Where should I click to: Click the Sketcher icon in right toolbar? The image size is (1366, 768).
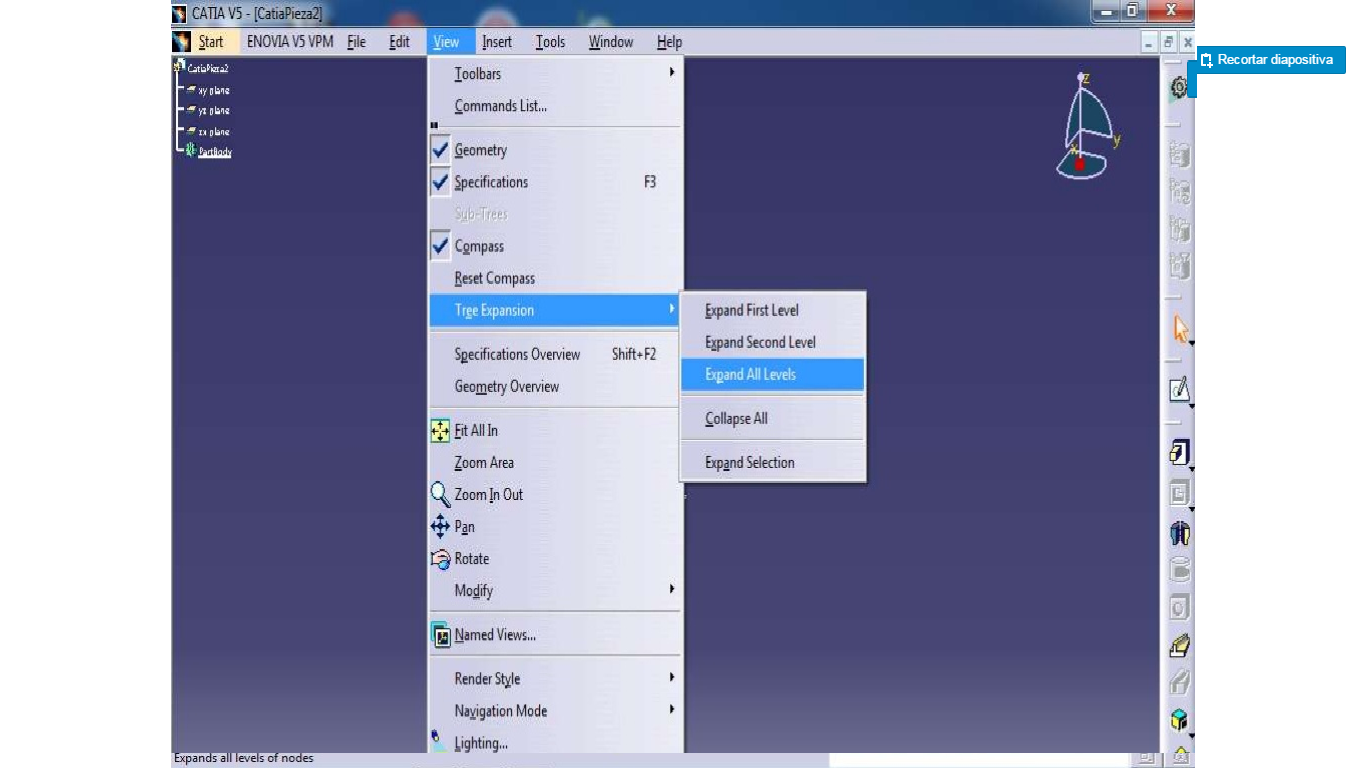1180,390
